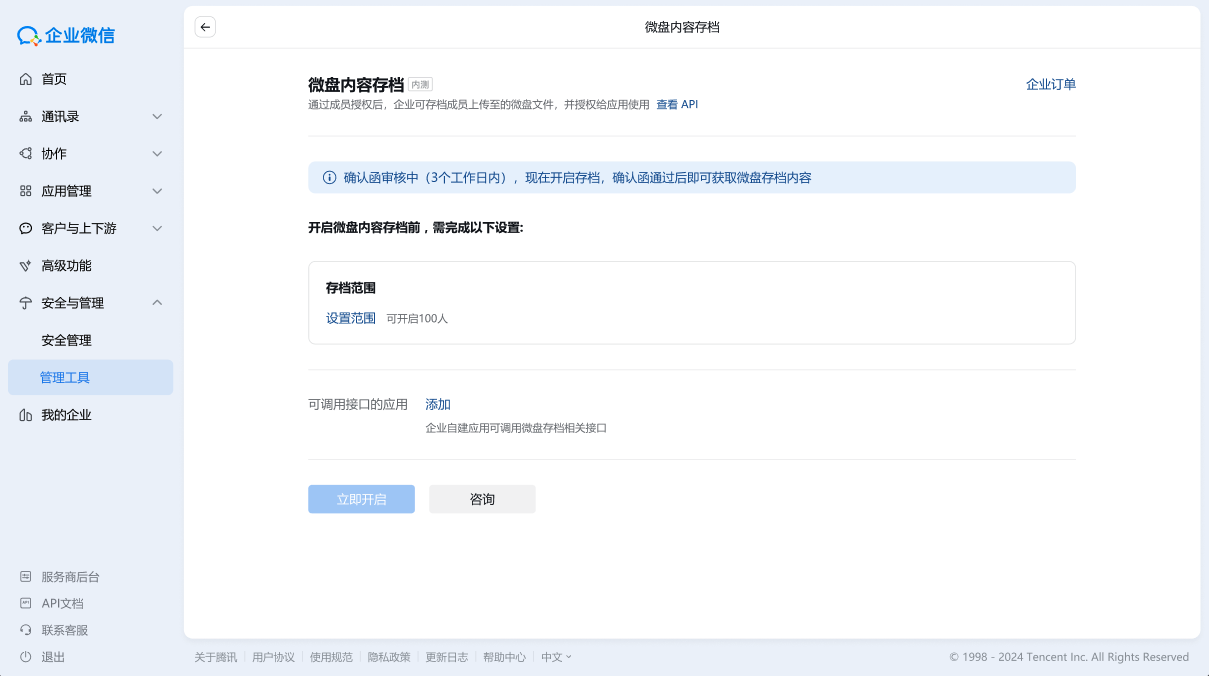Click the 可开启100人 text
Image resolution: width=1209 pixels, height=676 pixels.
[417, 319]
